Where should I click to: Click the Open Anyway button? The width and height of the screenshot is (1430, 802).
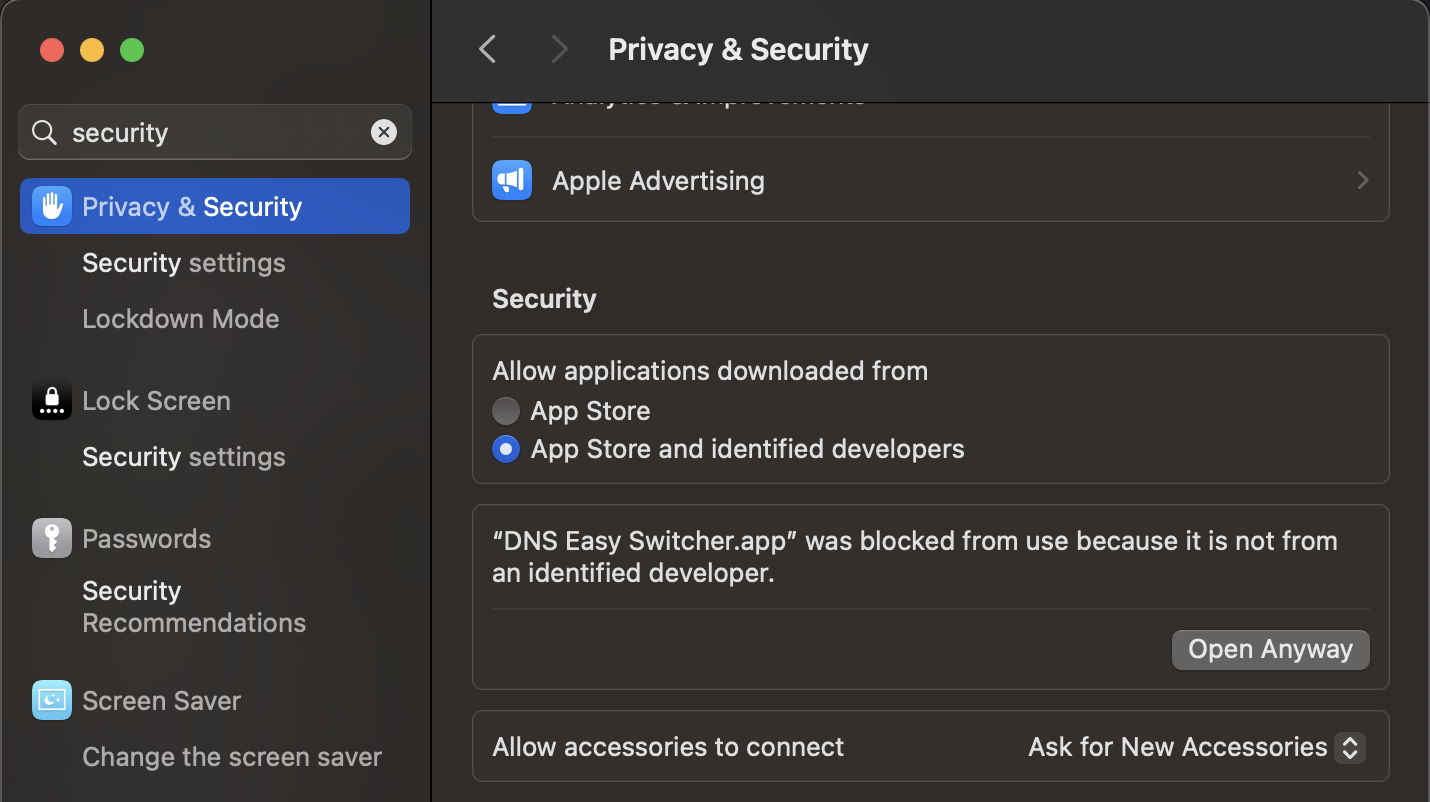[x=1270, y=649]
